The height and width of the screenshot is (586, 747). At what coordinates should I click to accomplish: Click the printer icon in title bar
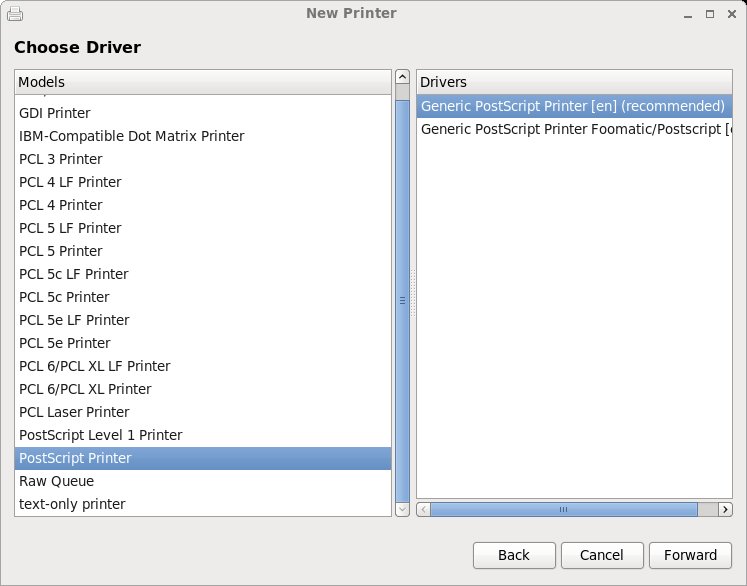[x=15, y=14]
